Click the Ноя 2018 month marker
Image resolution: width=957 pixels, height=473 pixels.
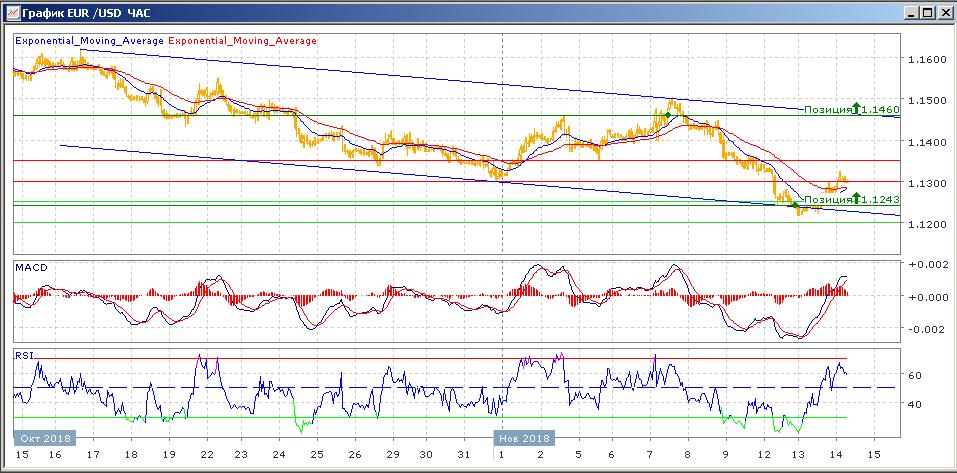click(526, 438)
